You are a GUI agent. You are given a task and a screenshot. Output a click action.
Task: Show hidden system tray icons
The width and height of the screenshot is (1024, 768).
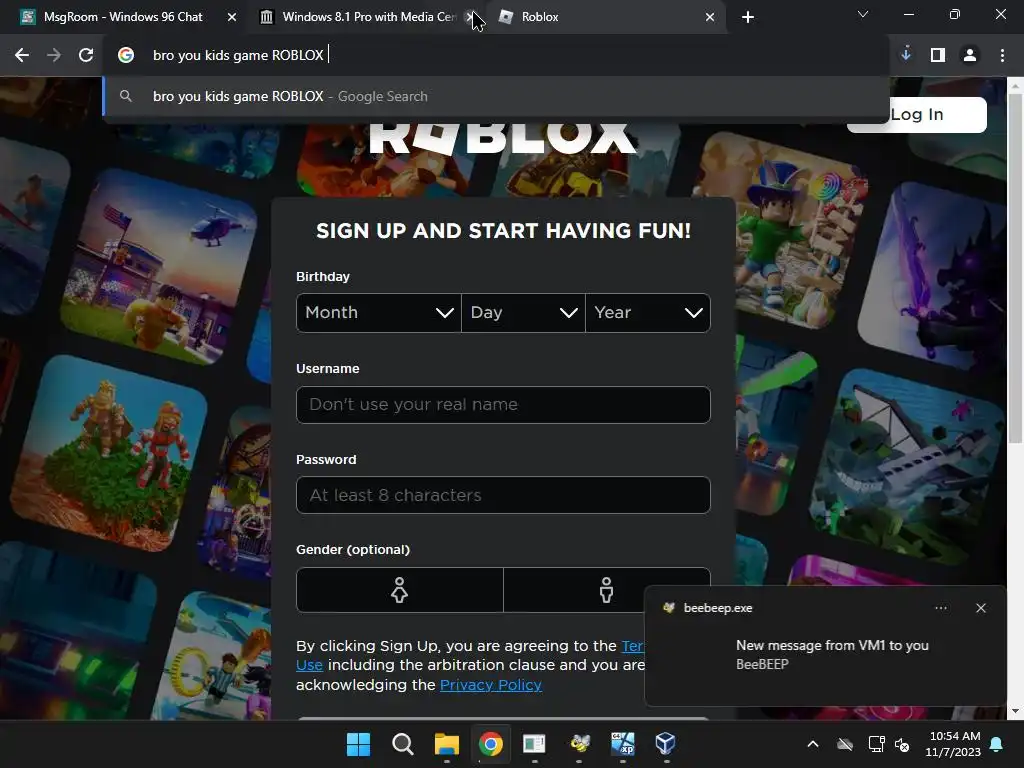[812, 744]
